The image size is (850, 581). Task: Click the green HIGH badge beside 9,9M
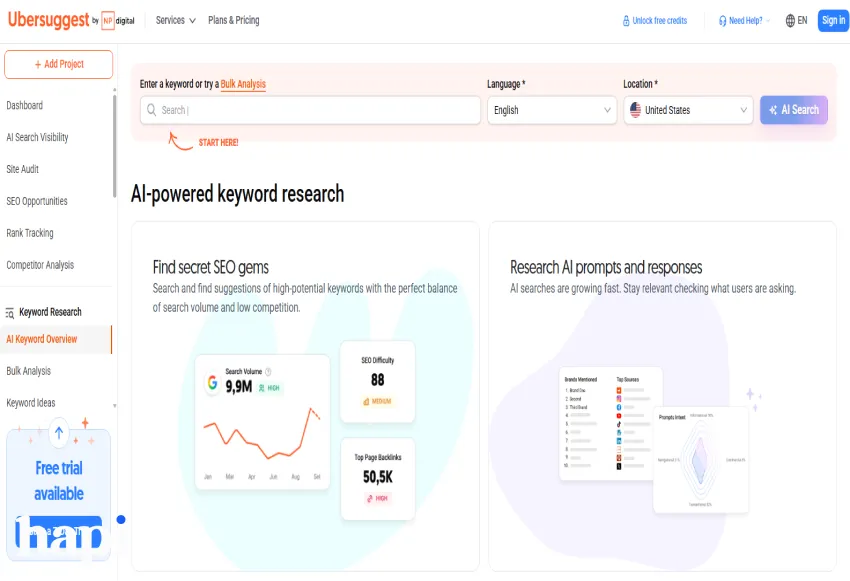[269, 388]
